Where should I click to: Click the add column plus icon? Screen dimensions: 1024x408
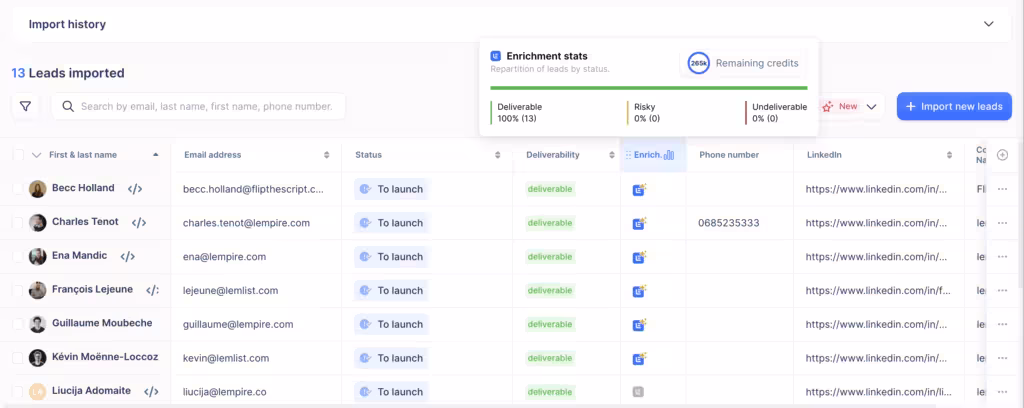point(1003,155)
